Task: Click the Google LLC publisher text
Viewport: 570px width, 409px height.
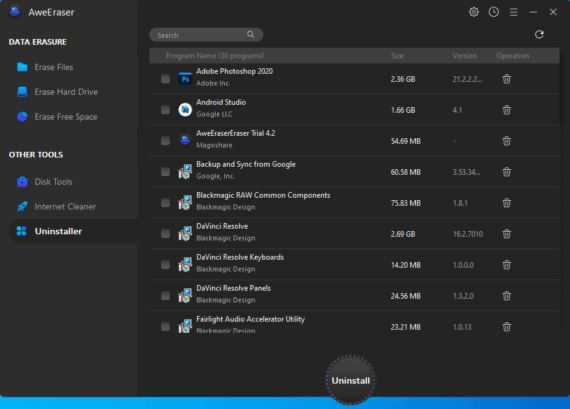Action: coord(214,114)
